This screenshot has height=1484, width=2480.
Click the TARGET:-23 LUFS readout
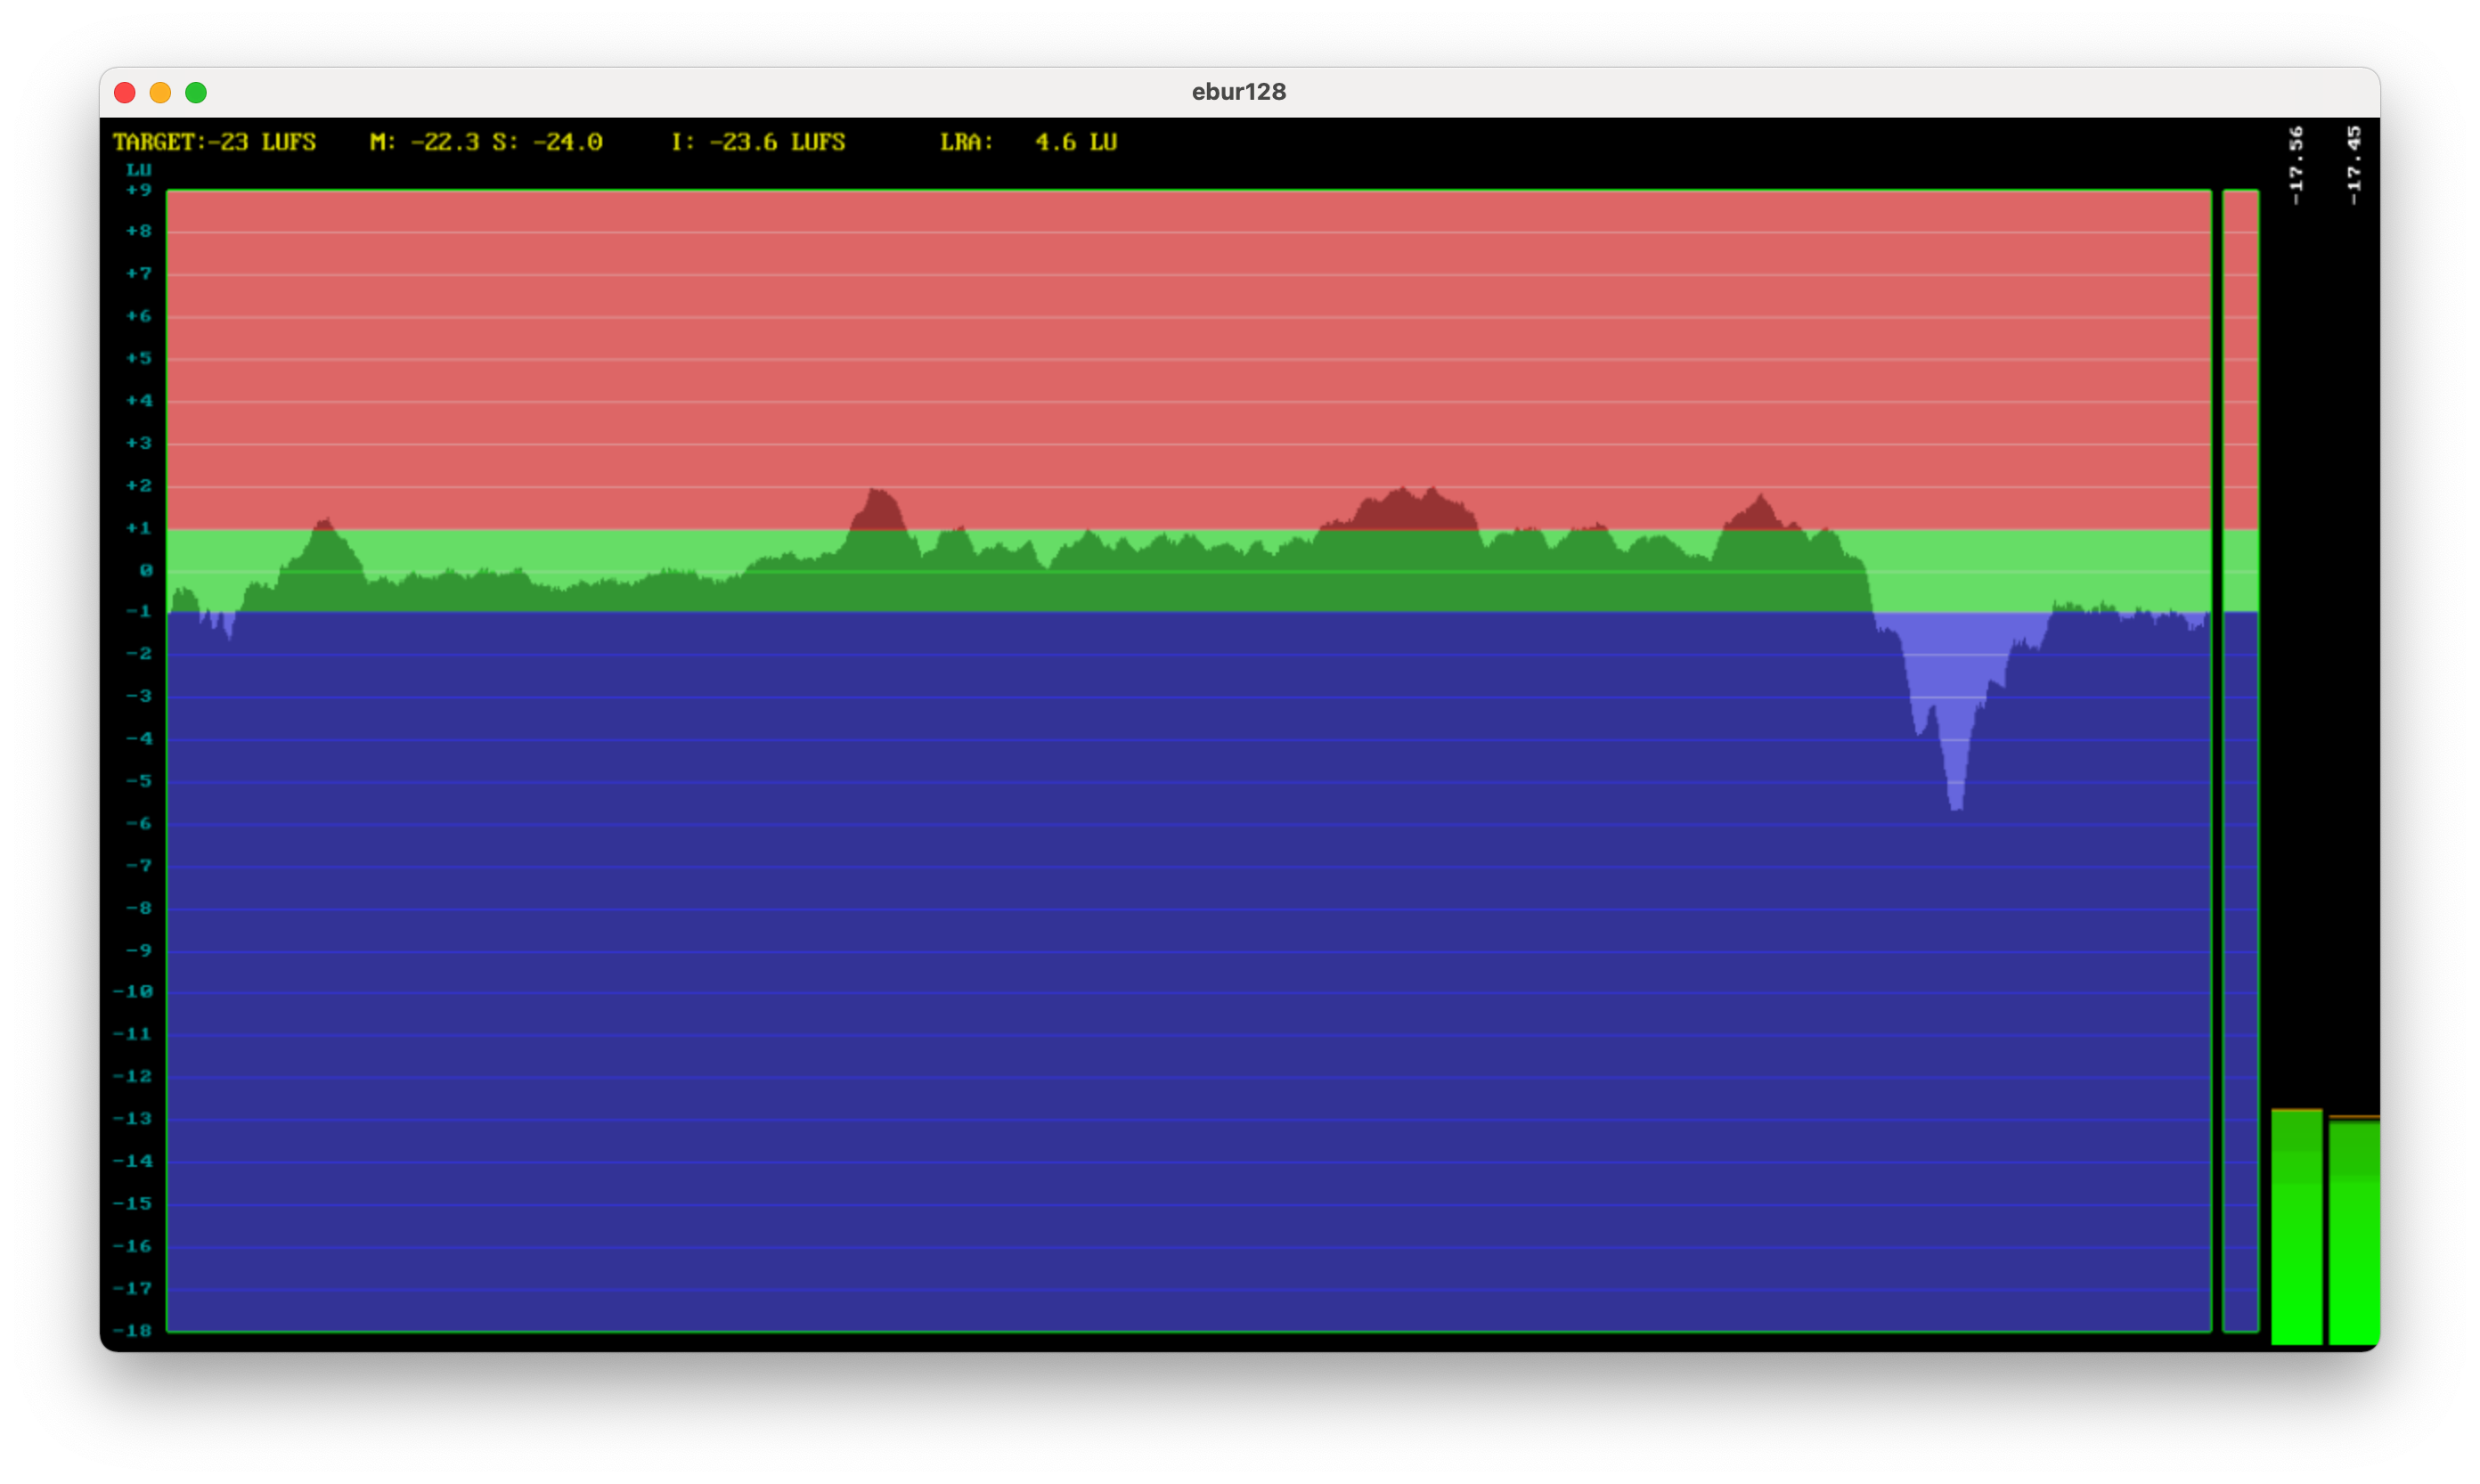214,142
